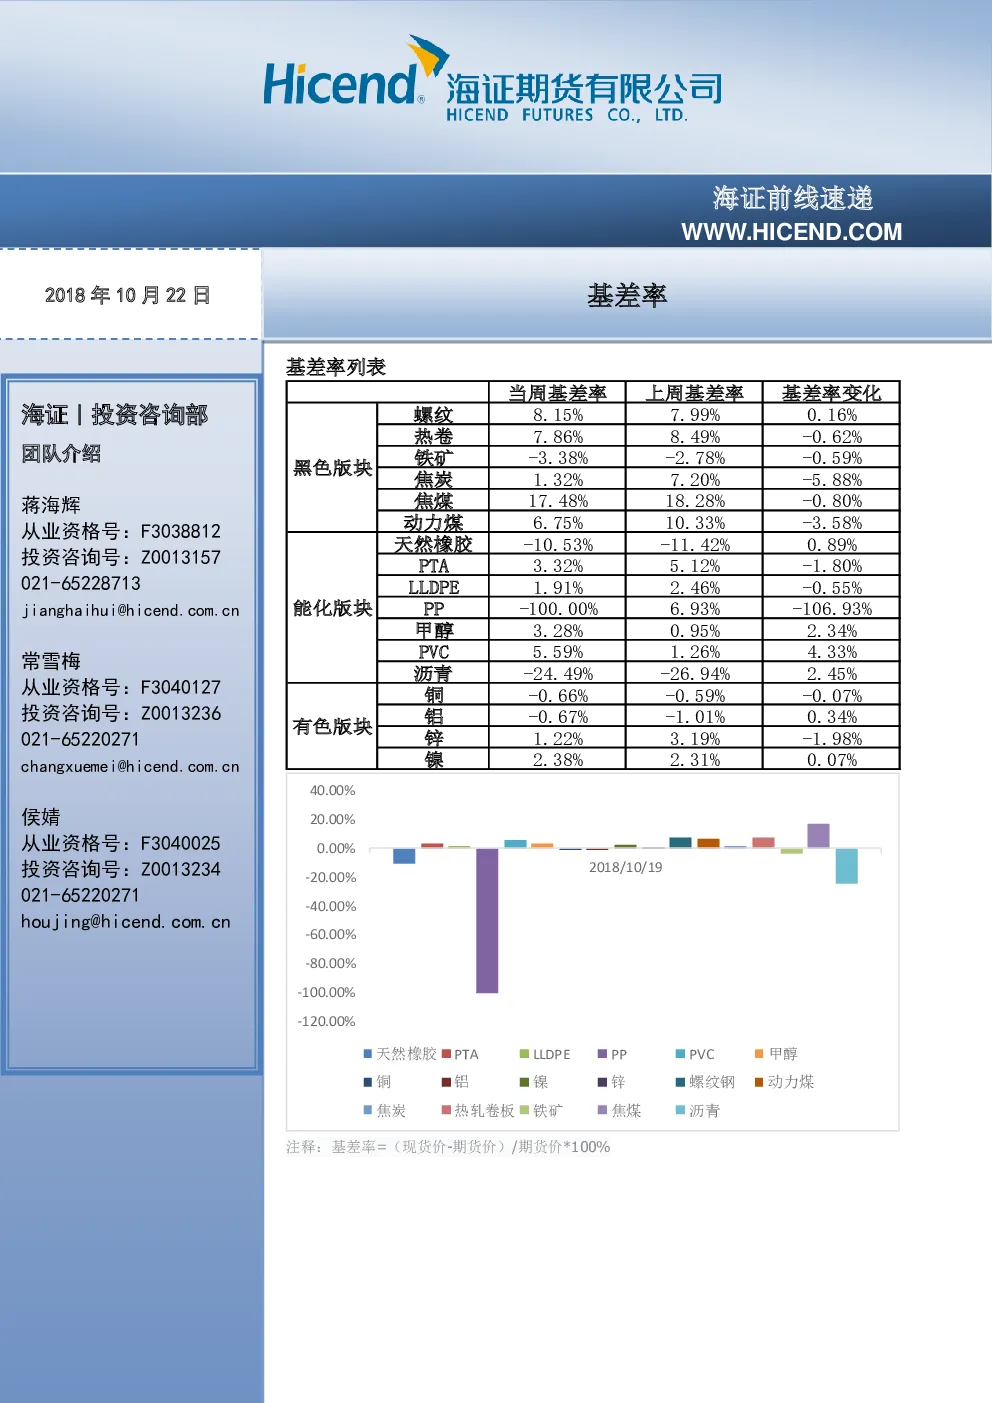This screenshot has width=992, height=1403.
Task: Select the 2.38% value for 镍
Action: pos(557,760)
